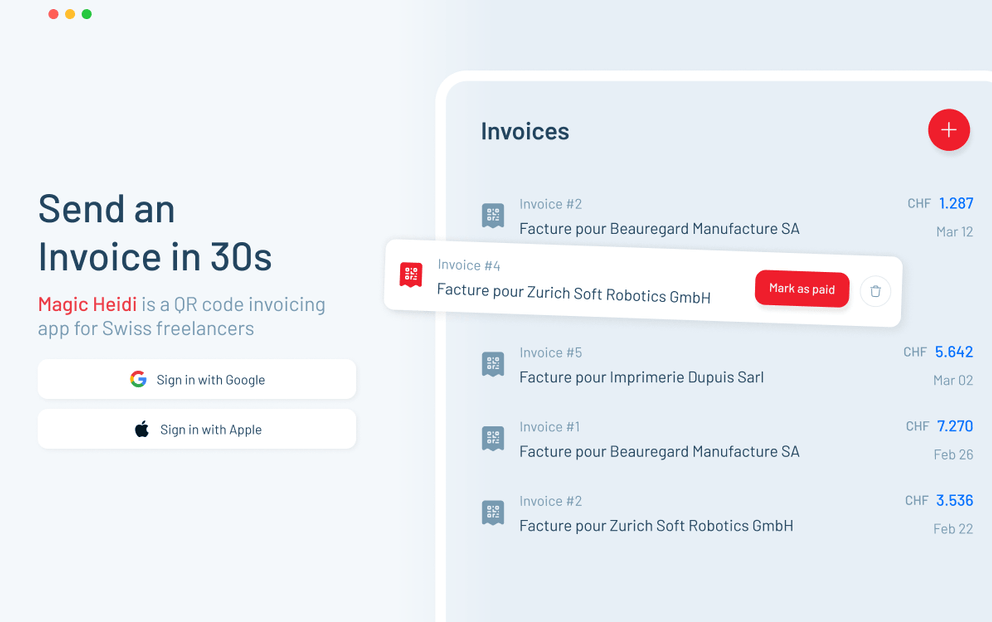Click the red QR icon of Invoice #4
The height and width of the screenshot is (622, 992).
(x=411, y=274)
